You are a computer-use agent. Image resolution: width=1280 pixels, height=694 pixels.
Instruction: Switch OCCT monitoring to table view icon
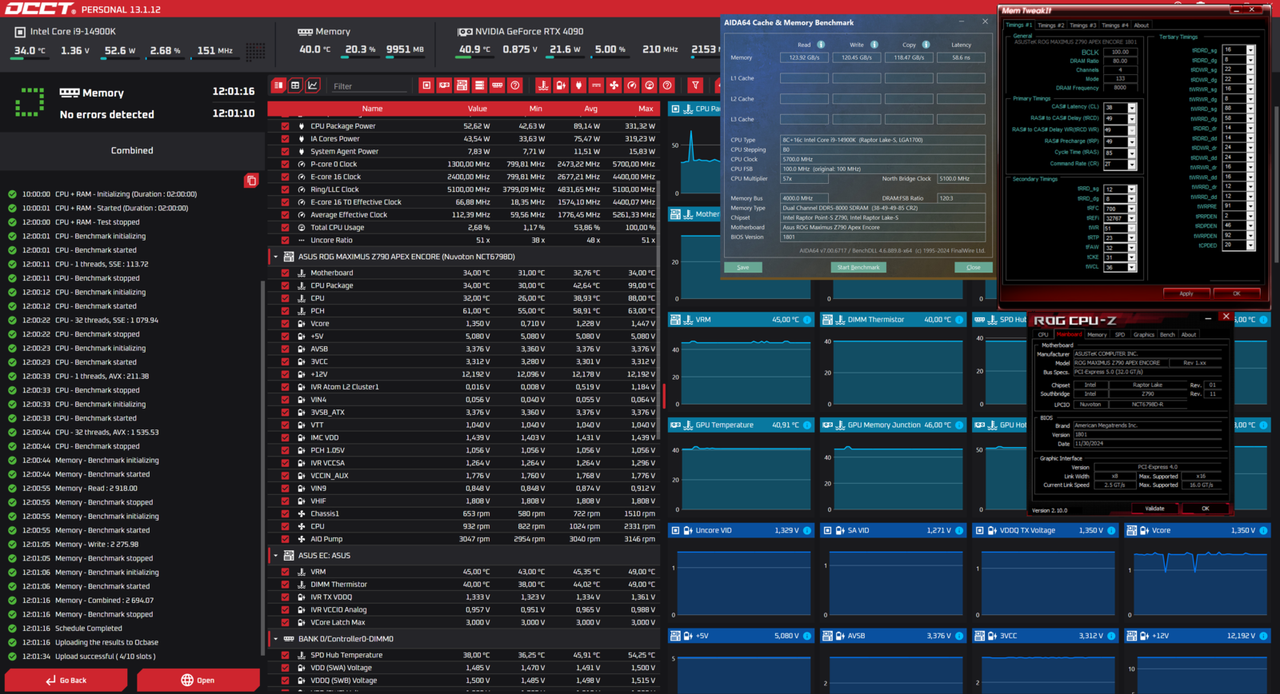pos(295,86)
